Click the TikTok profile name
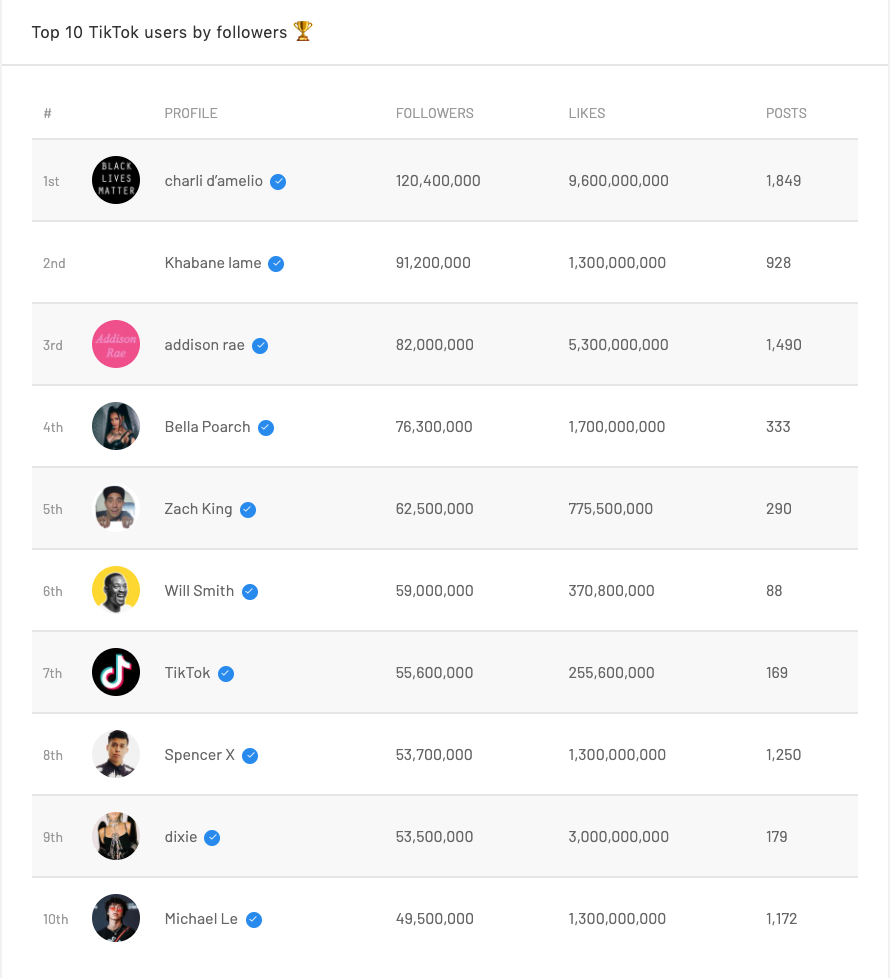890x978 pixels. click(187, 673)
